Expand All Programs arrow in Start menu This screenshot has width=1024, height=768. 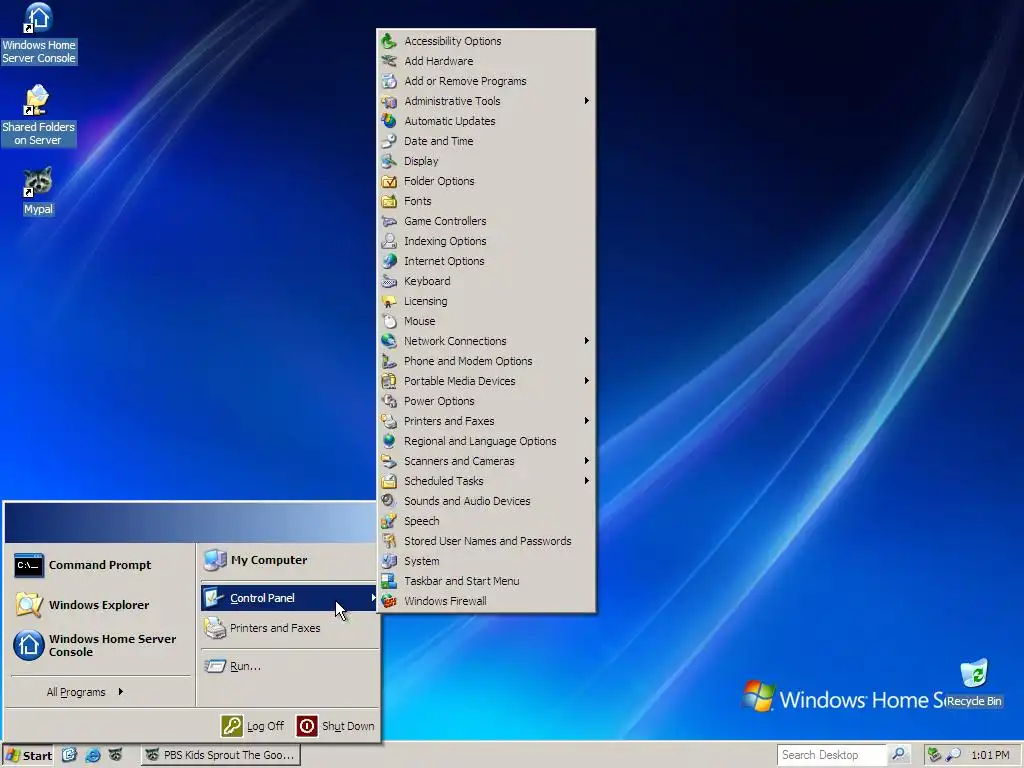point(121,692)
